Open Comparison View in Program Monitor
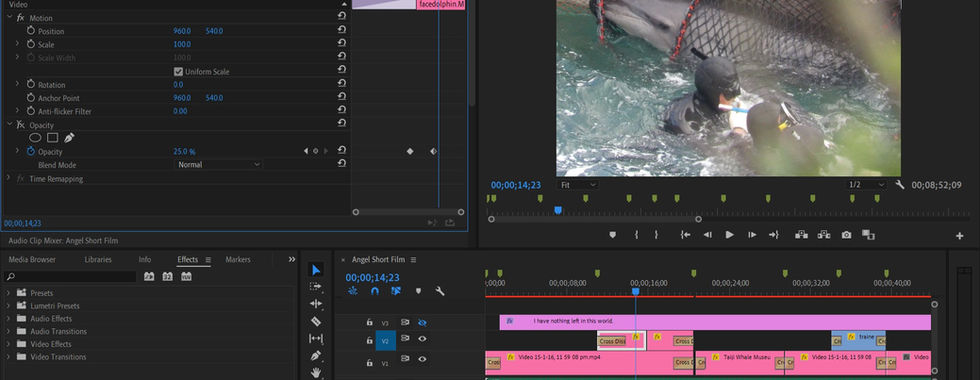This screenshot has height=380, width=980. click(868, 235)
